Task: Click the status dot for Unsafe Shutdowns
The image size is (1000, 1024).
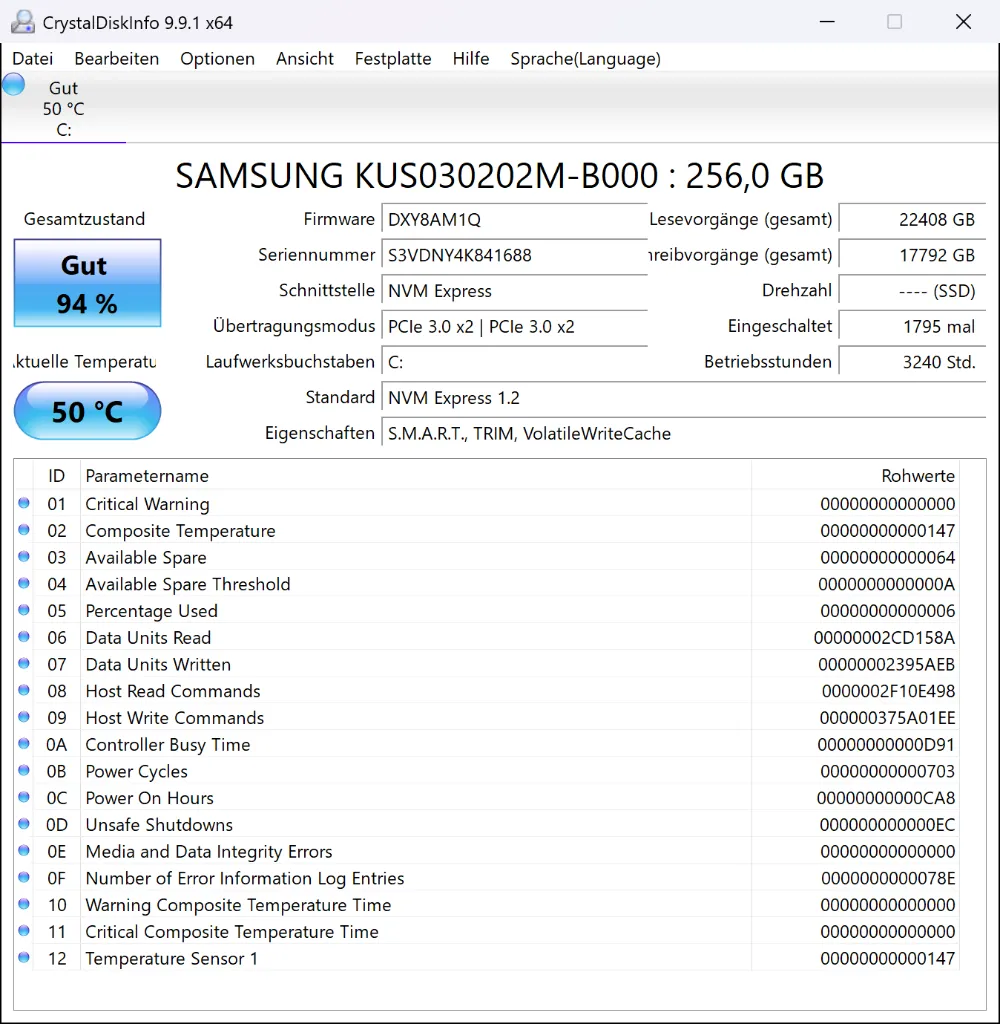Action: pyautogui.click(x=24, y=824)
